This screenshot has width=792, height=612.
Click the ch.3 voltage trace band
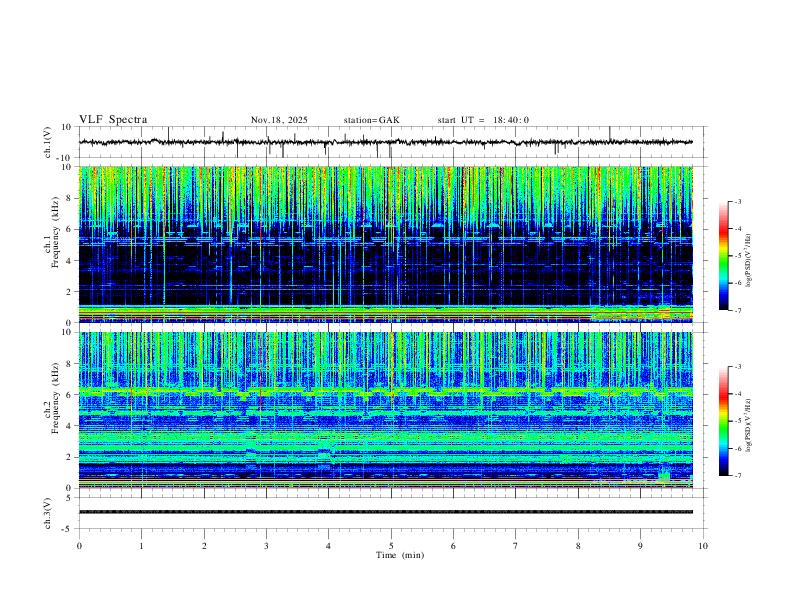pos(386,512)
